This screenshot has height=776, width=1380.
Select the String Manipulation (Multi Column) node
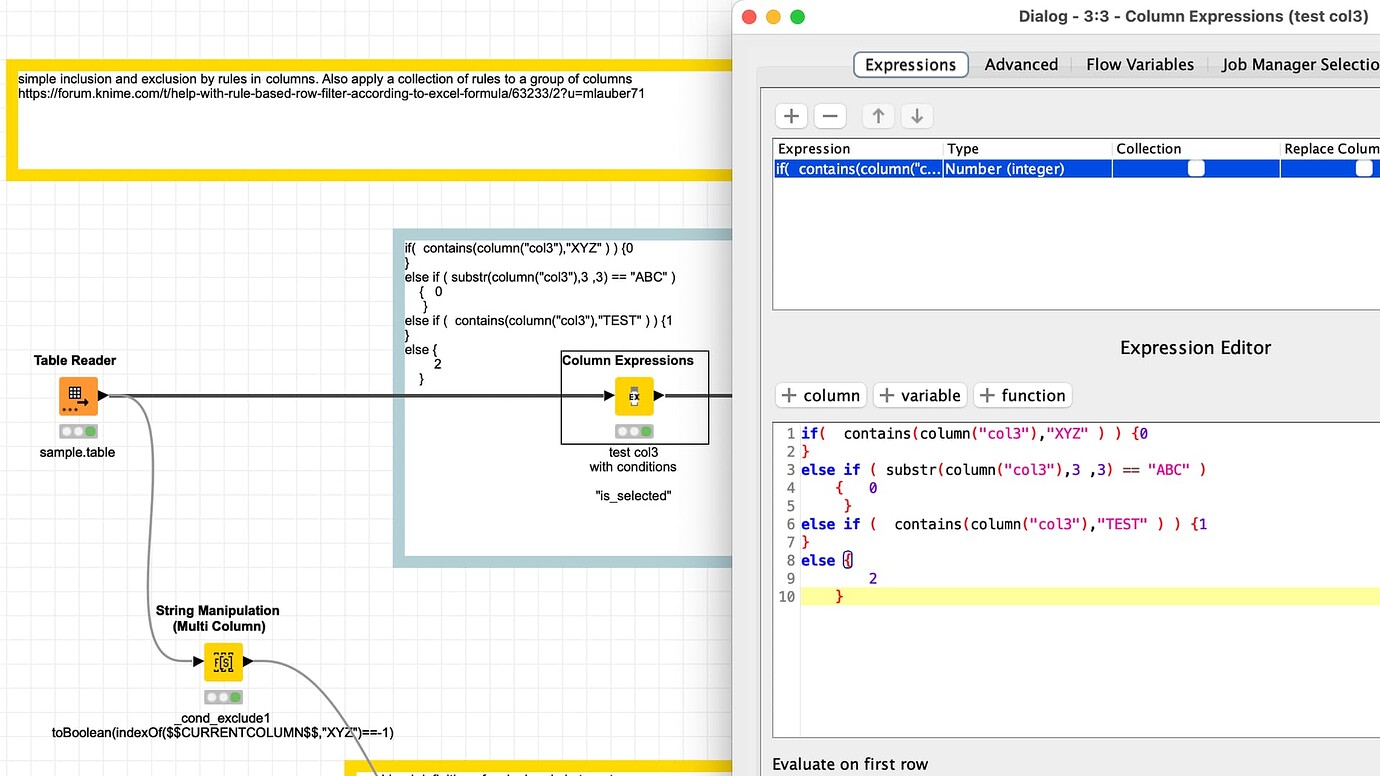(222, 661)
